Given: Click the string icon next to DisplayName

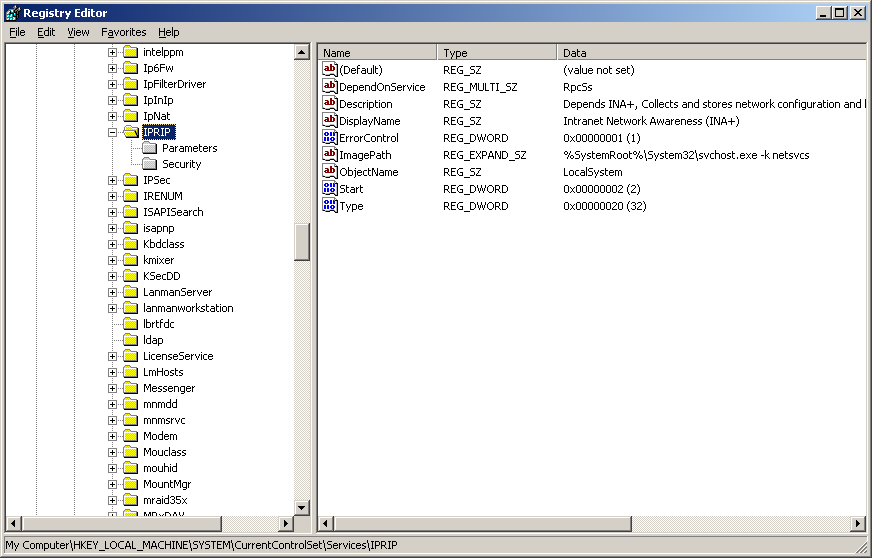Looking at the screenshot, I should pyautogui.click(x=330, y=120).
